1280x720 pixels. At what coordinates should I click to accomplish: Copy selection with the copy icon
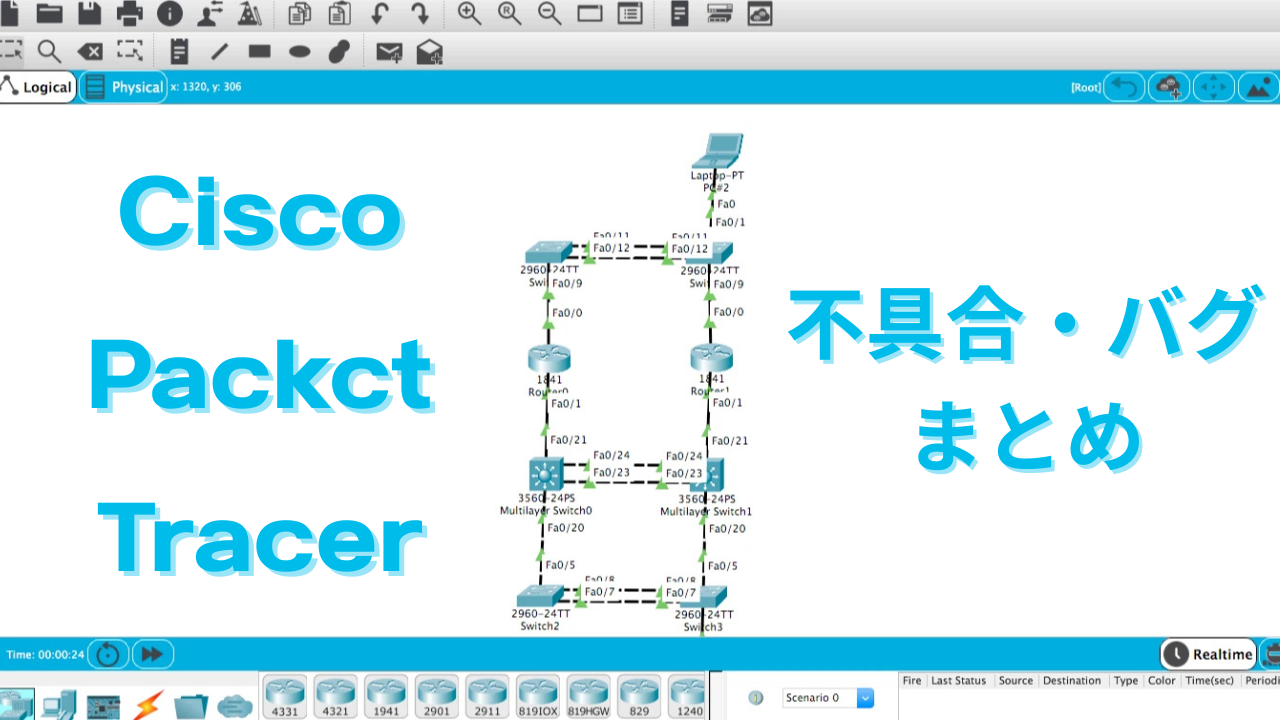pyautogui.click(x=299, y=13)
